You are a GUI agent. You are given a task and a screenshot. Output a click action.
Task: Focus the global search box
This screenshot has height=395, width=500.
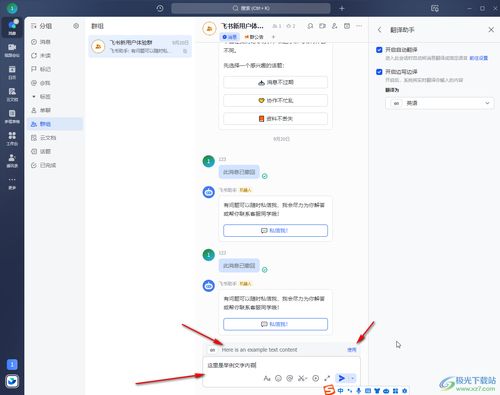click(x=251, y=8)
